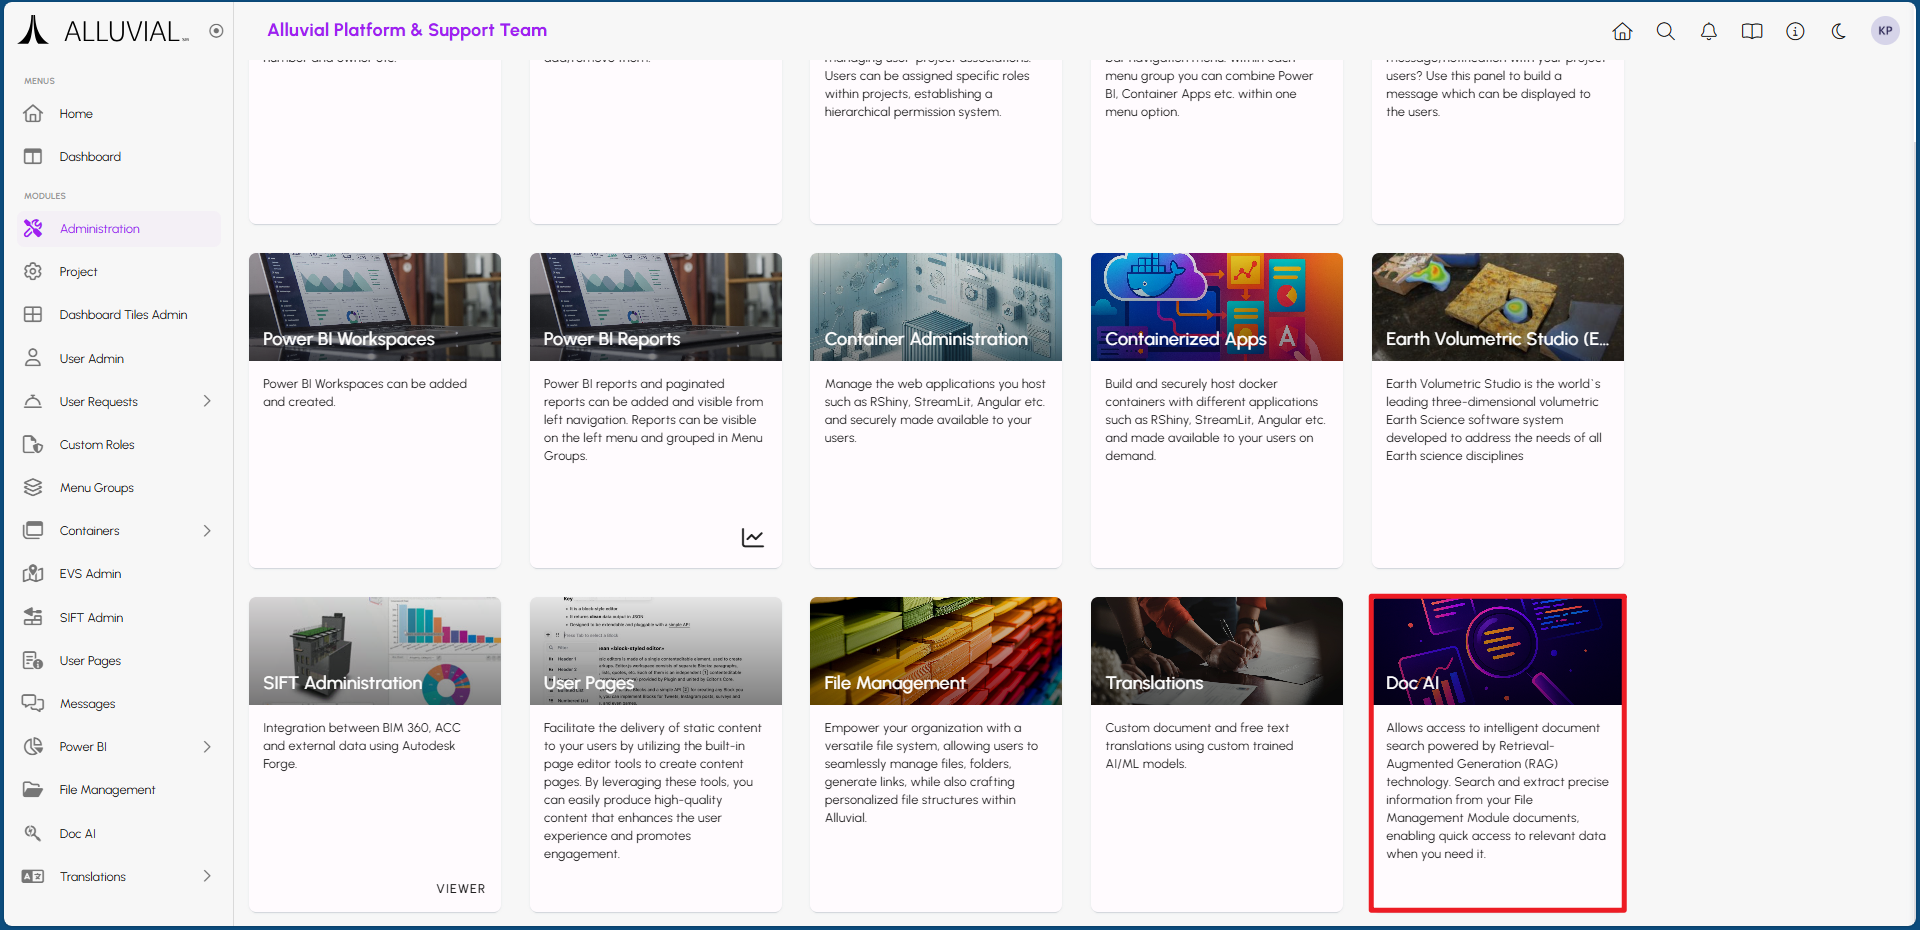Click the KP user avatar
The width and height of the screenshot is (1920, 930).
point(1885,31)
